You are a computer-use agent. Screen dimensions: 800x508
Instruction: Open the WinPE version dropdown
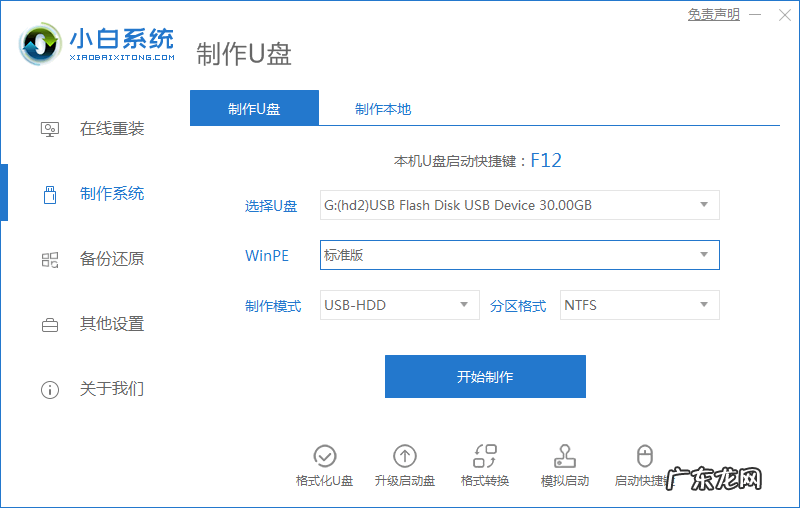pos(519,255)
